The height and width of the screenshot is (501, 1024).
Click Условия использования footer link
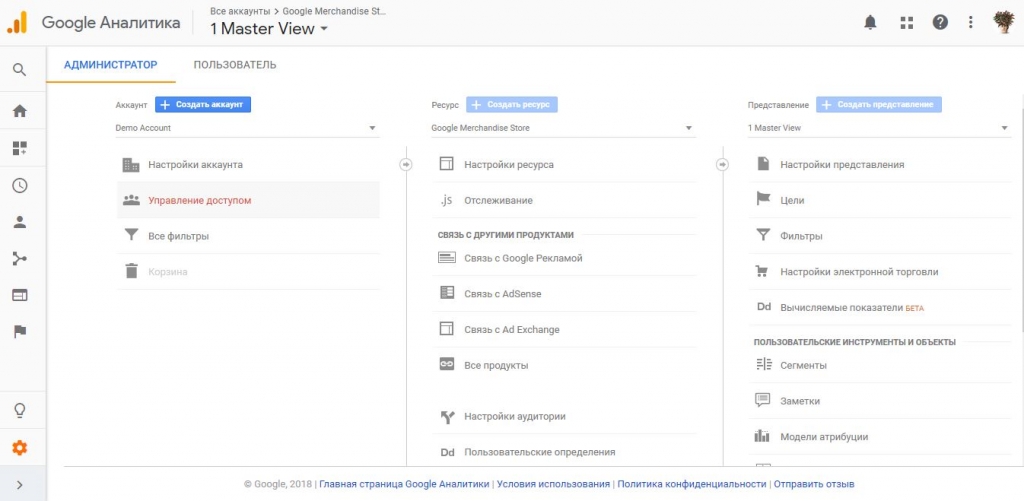point(553,484)
